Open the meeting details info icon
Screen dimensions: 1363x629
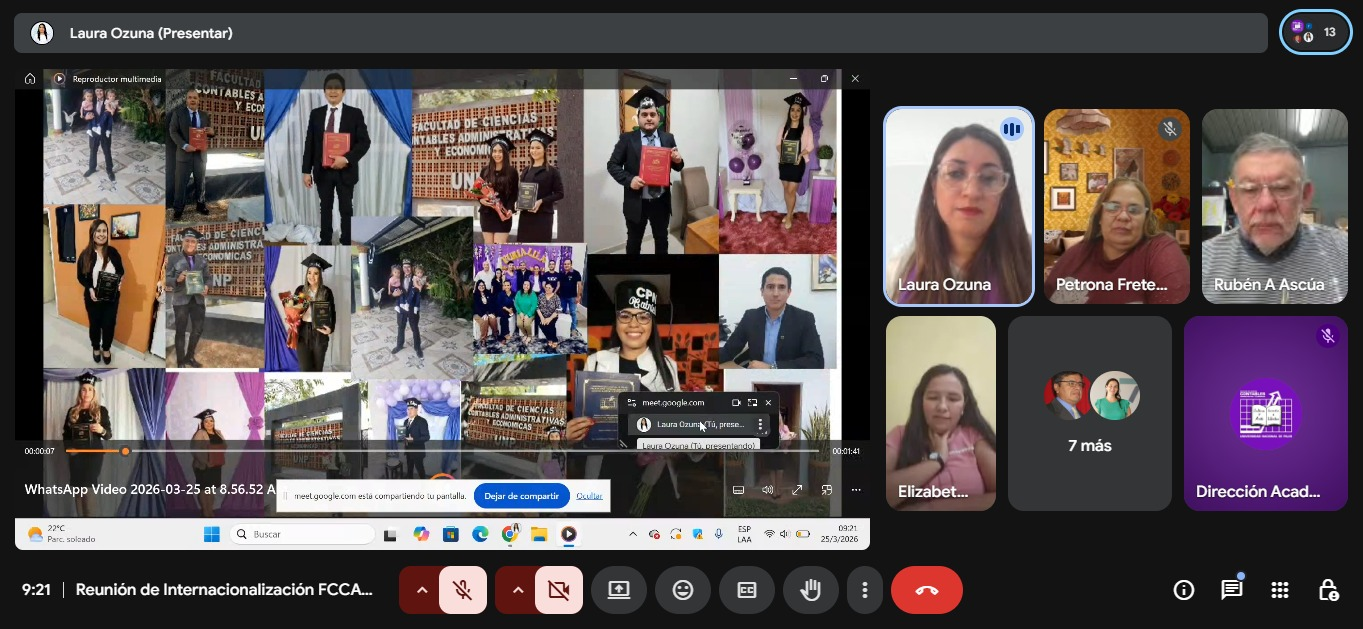(1183, 590)
